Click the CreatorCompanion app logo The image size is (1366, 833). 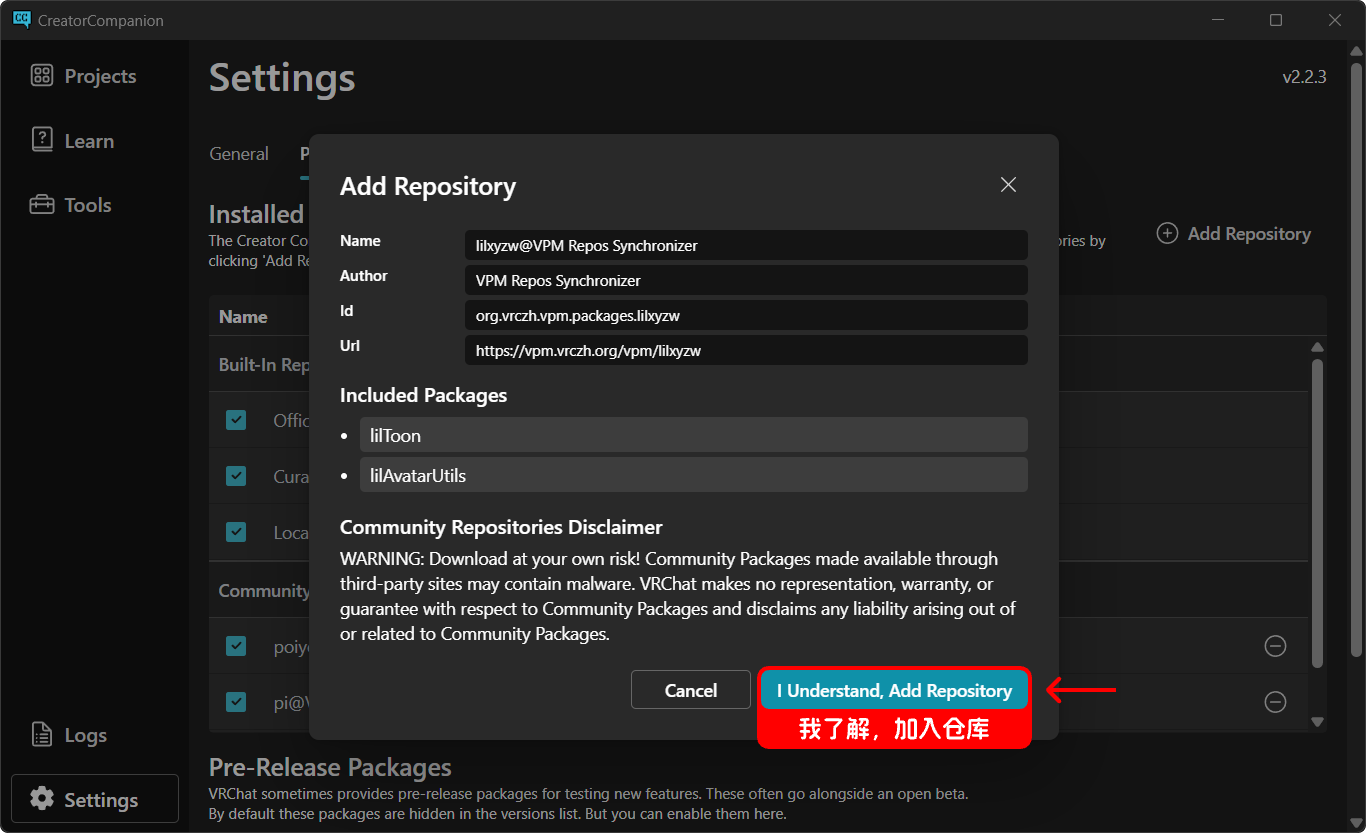(21, 20)
